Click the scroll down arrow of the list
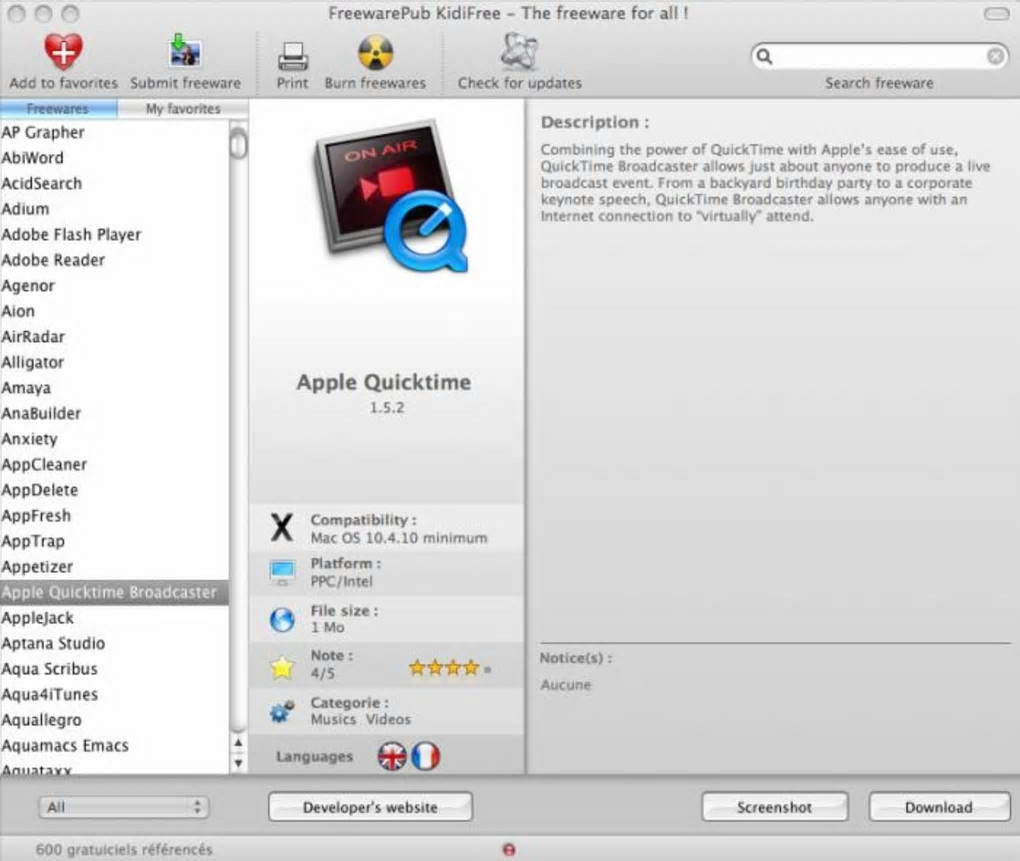The image size is (1020, 861). click(x=239, y=763)
